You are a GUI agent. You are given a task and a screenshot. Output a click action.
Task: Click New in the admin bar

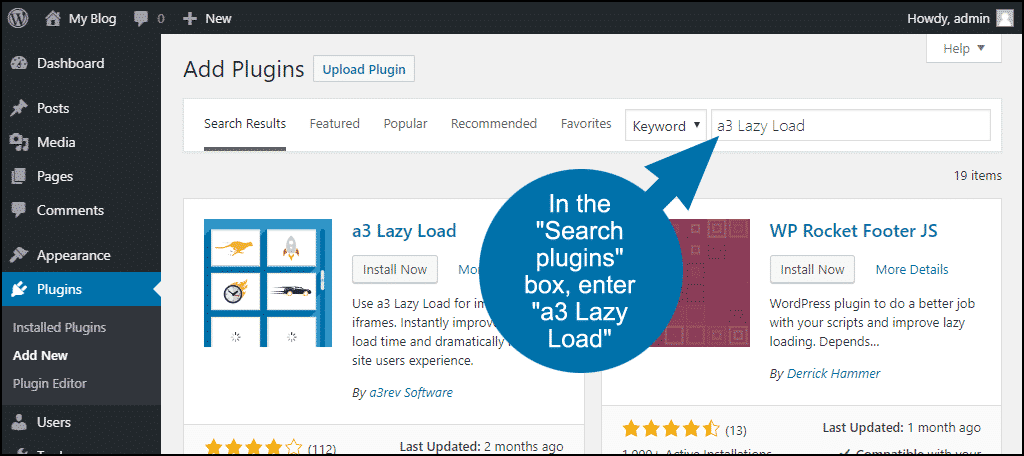tap(218, 19)
